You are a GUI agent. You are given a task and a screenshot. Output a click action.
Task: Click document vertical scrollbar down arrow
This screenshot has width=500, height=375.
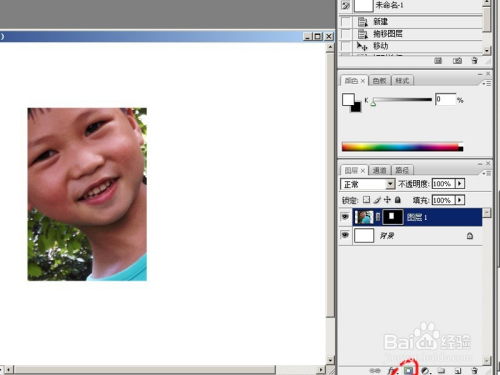[x=330, y=360]
